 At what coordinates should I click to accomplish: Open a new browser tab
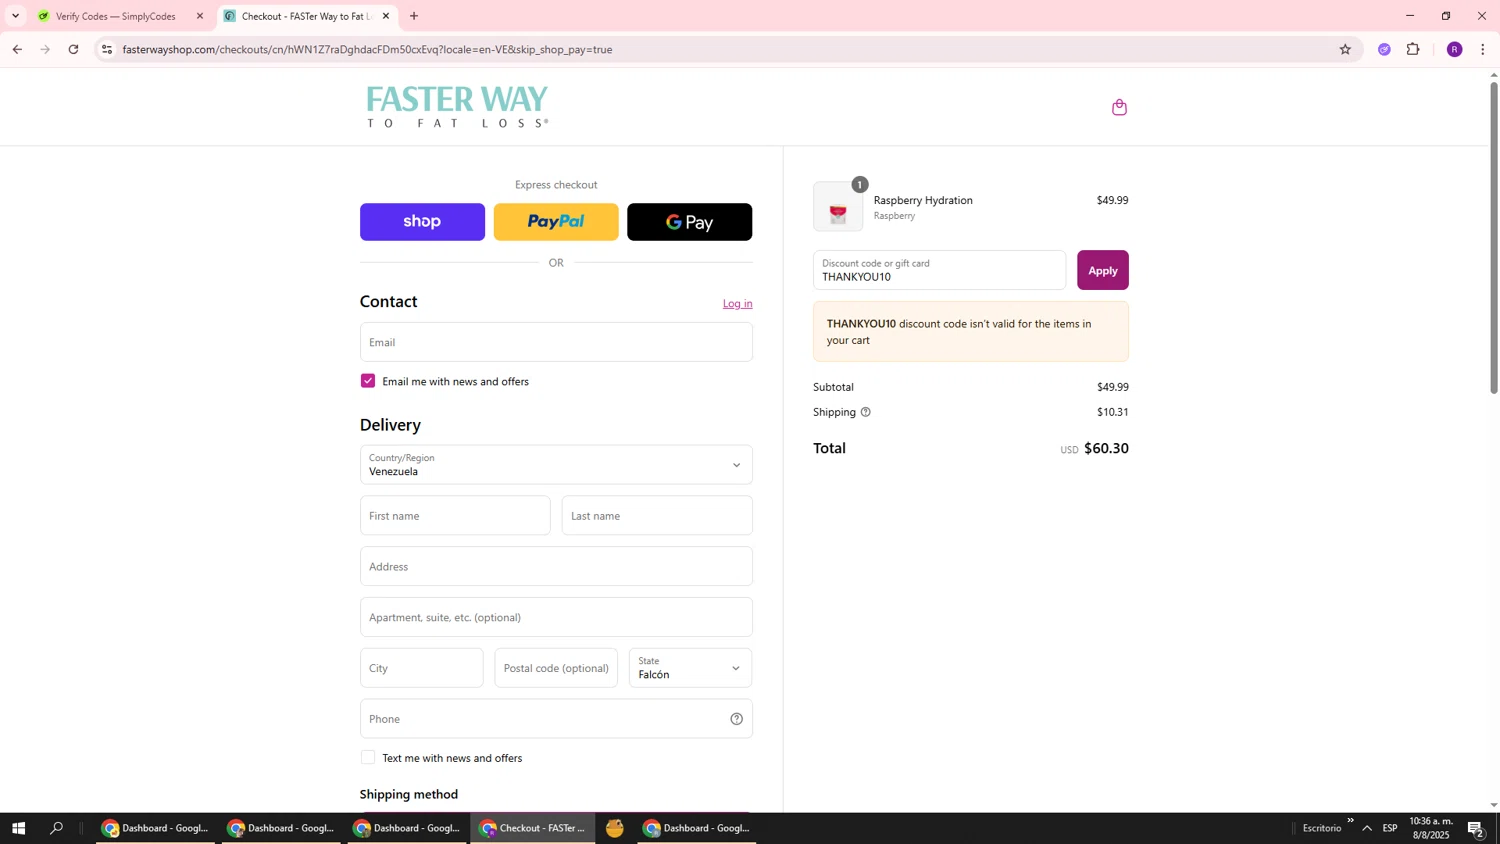(414, 16)
